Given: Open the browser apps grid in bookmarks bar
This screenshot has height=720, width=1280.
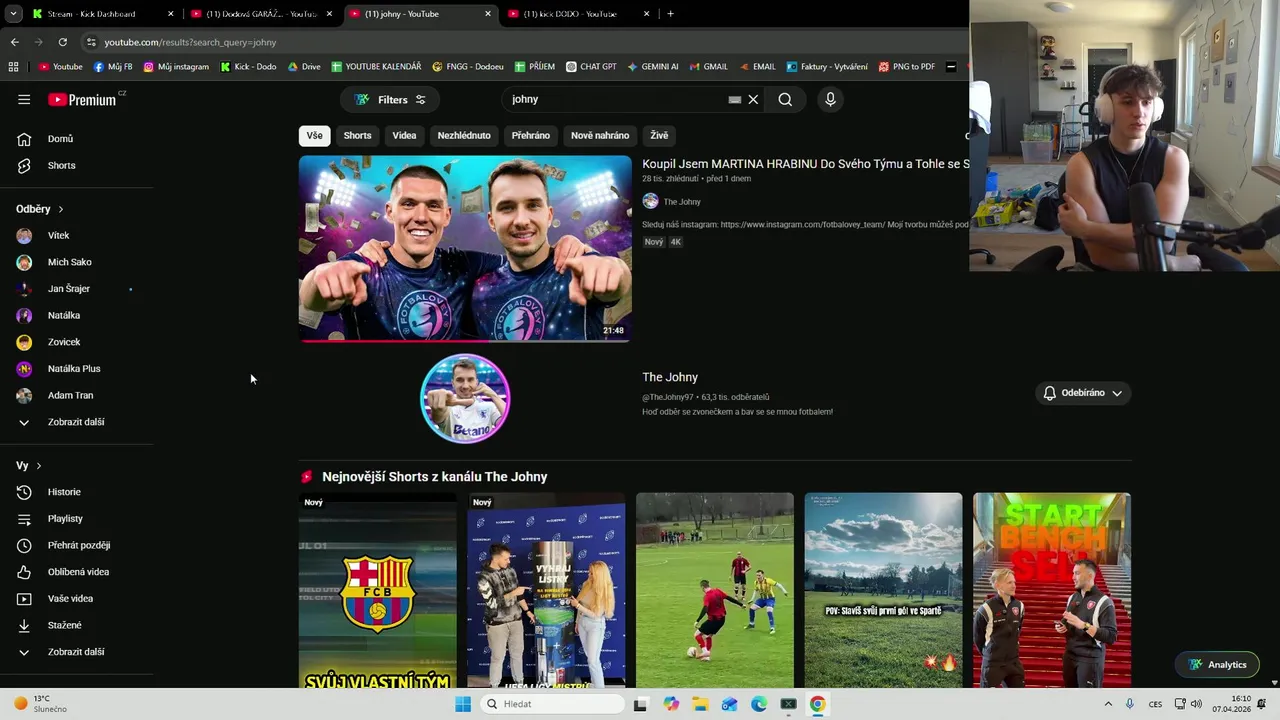Looking at the screenshot, I should (x=13, y=67).
